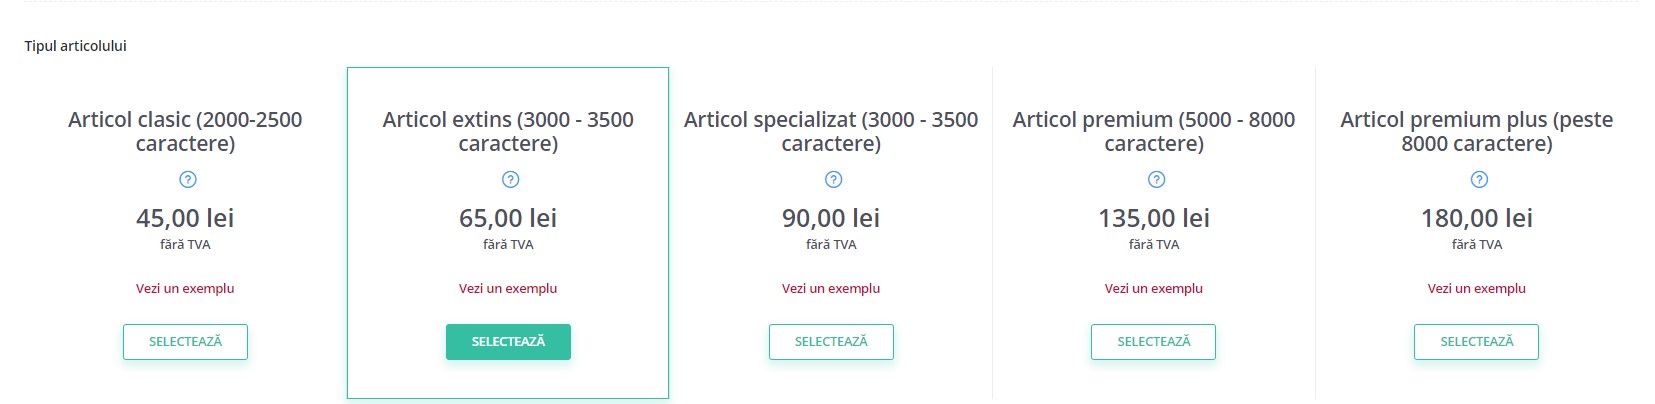View example for Articol premium plus
1655x404 pixels.
(1477, 288)
